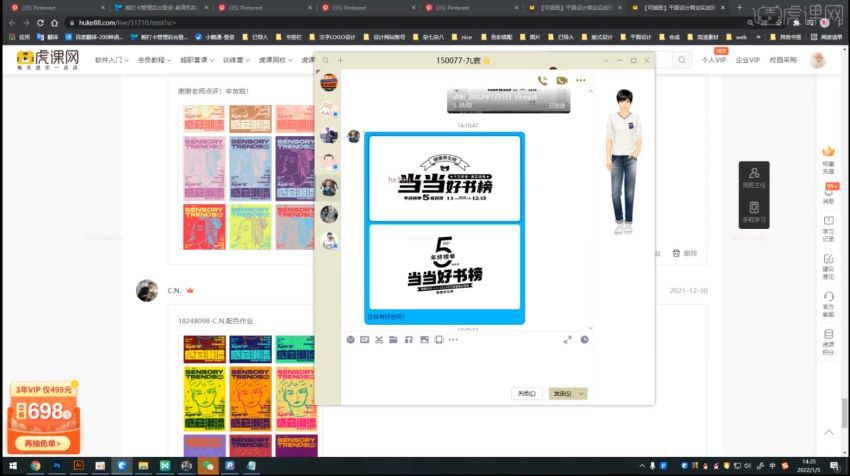Open more chat toolbar options ellipsis
The image size is (850, 476).
click(x=453, y=339)
